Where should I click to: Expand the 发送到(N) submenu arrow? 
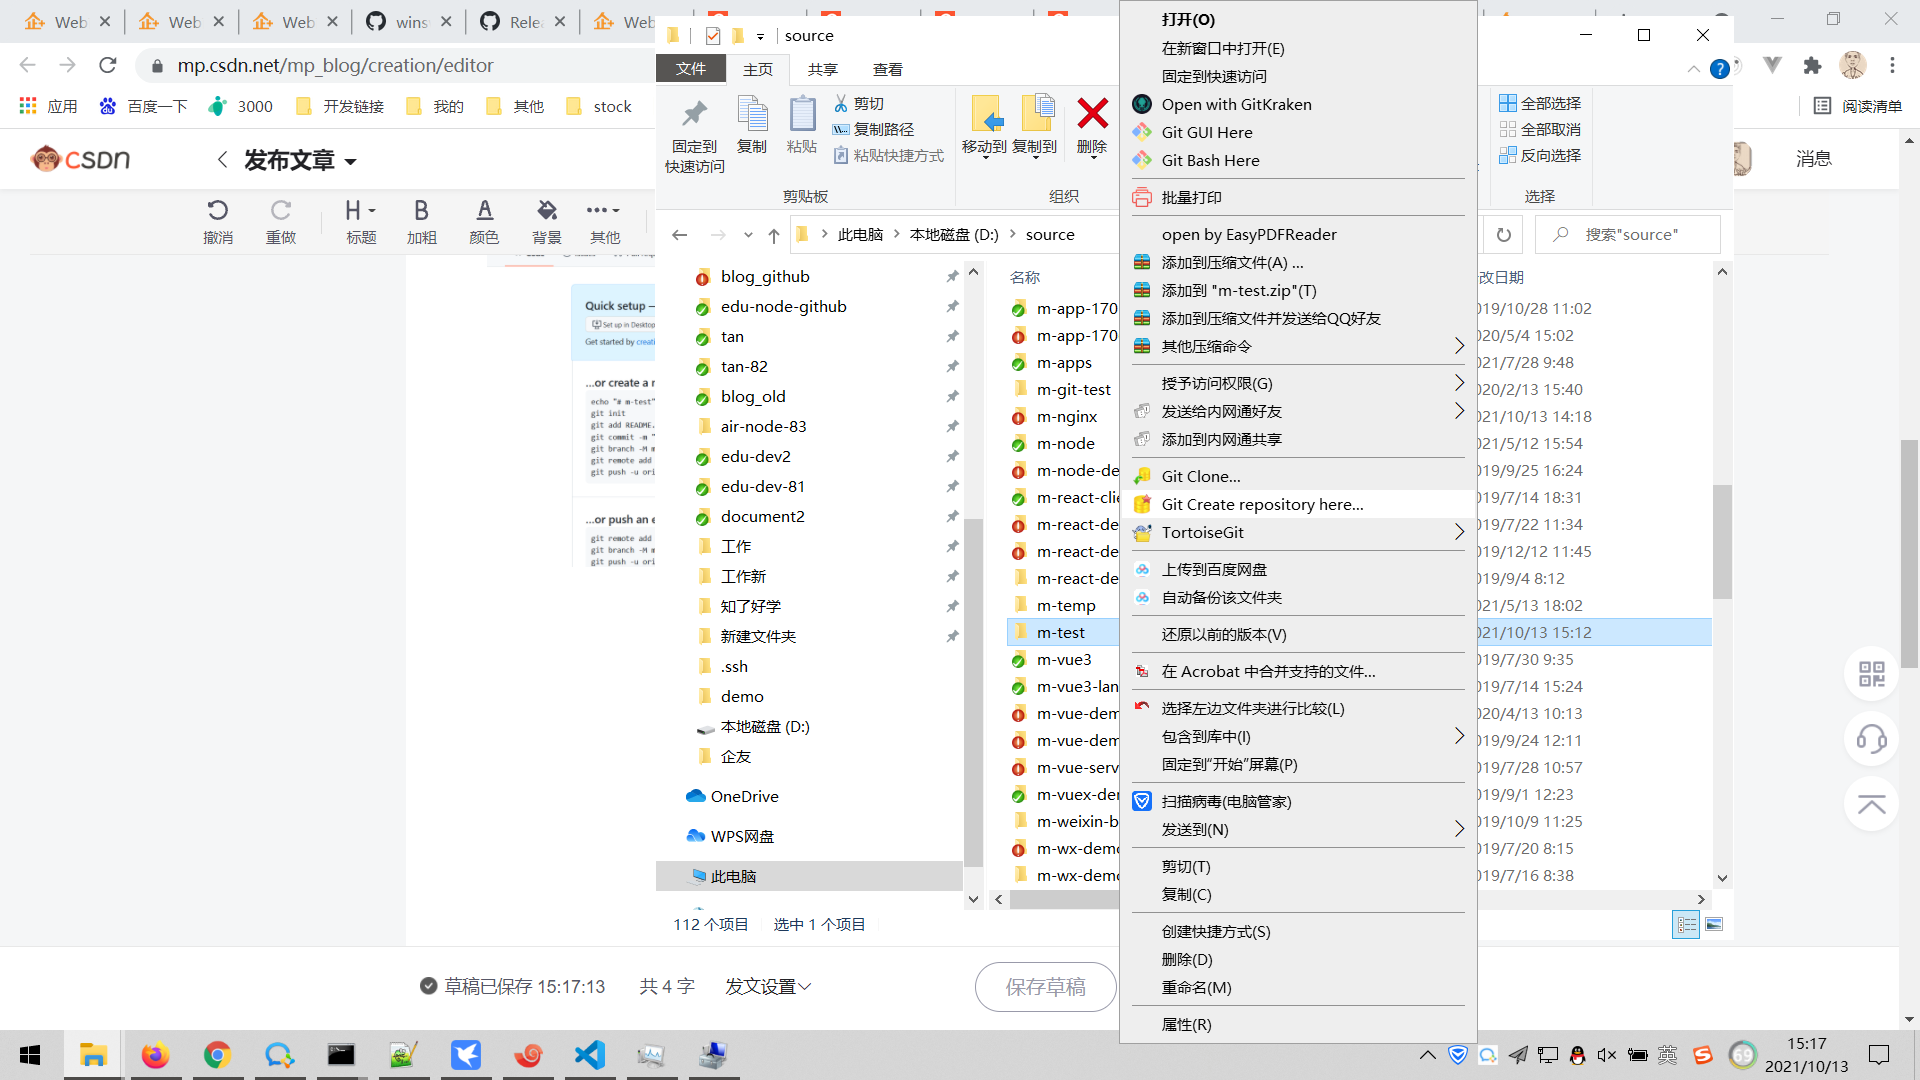click(x=1459, y=829)
